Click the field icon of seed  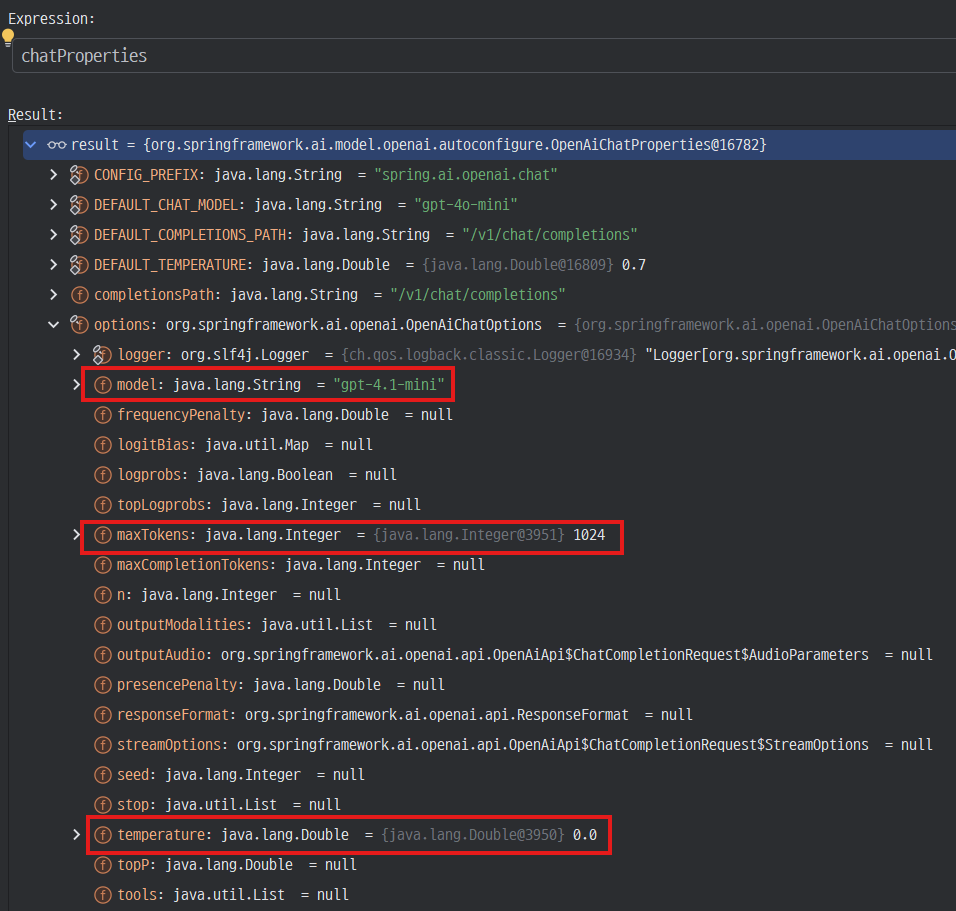click(x=102, y=774)
